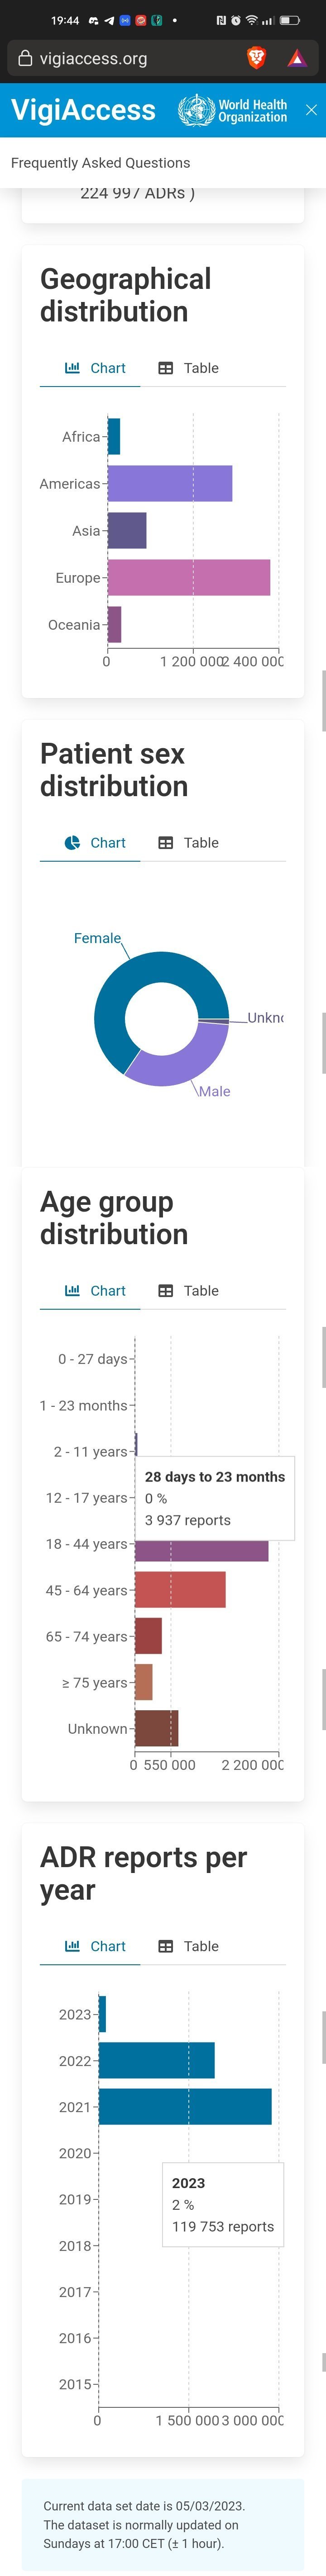
Task: Select Chart tab under Patient sex distribution
Action: (x=95, y=843)
